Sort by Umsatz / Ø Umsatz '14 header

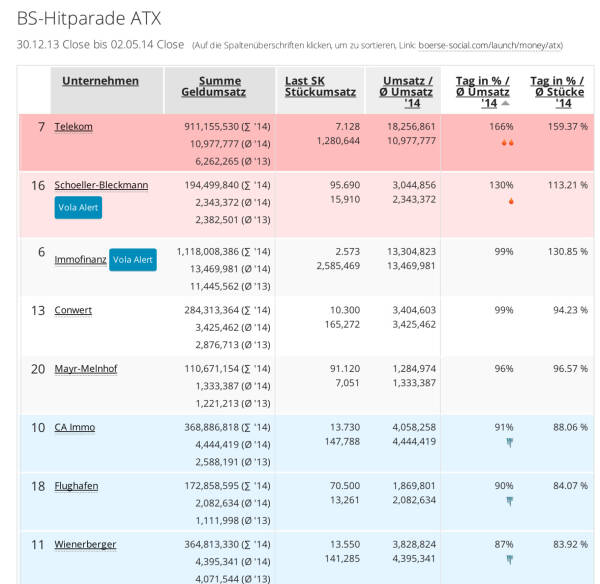coord(406,92)
